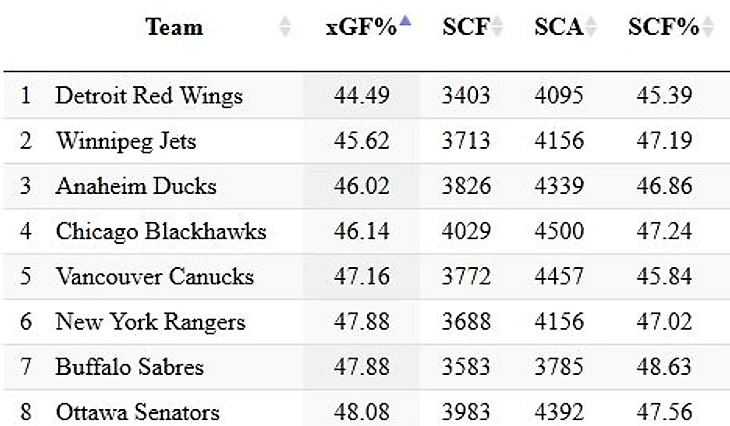Click the xGF% ascending sort arrow
Viewport: 730px width, 426px height.
pos(405,22)
